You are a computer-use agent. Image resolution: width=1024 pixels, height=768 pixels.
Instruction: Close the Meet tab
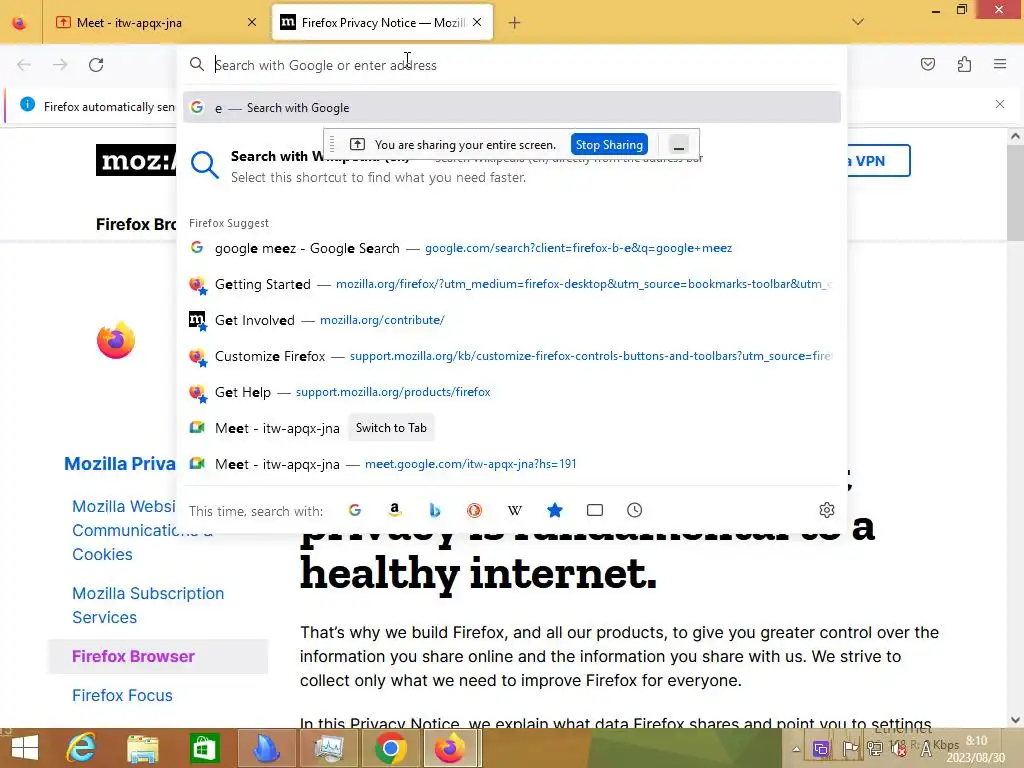(x=252, y=23)
